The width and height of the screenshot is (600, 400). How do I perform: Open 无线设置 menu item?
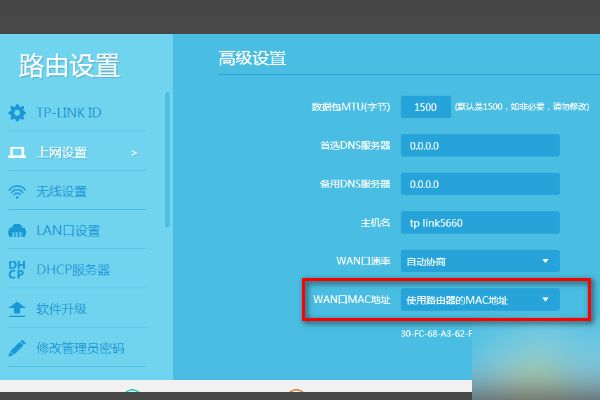61,191
